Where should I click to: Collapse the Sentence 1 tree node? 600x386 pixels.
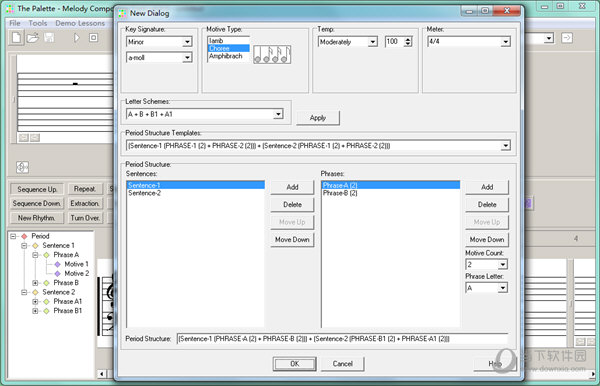click(x=24, y=246)
